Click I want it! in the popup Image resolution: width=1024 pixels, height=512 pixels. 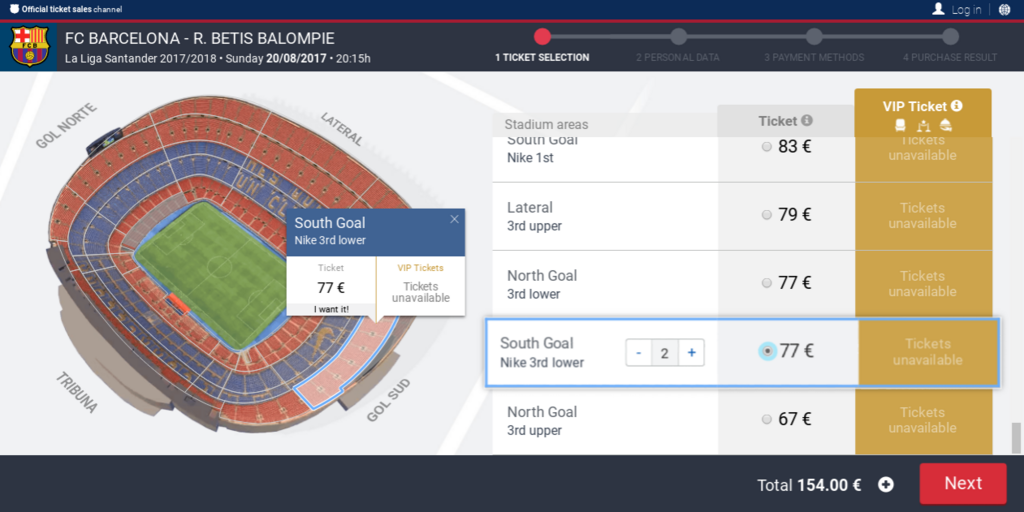[x=331, y=310]
